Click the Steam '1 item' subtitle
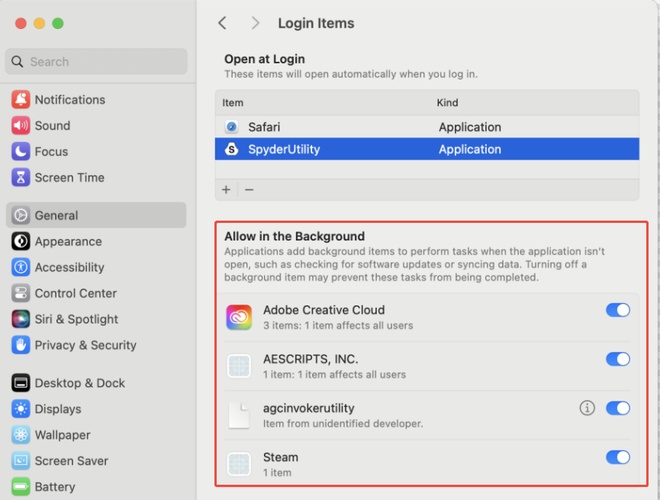Screen dimensions: 660x500 click(x=277, y=473)
